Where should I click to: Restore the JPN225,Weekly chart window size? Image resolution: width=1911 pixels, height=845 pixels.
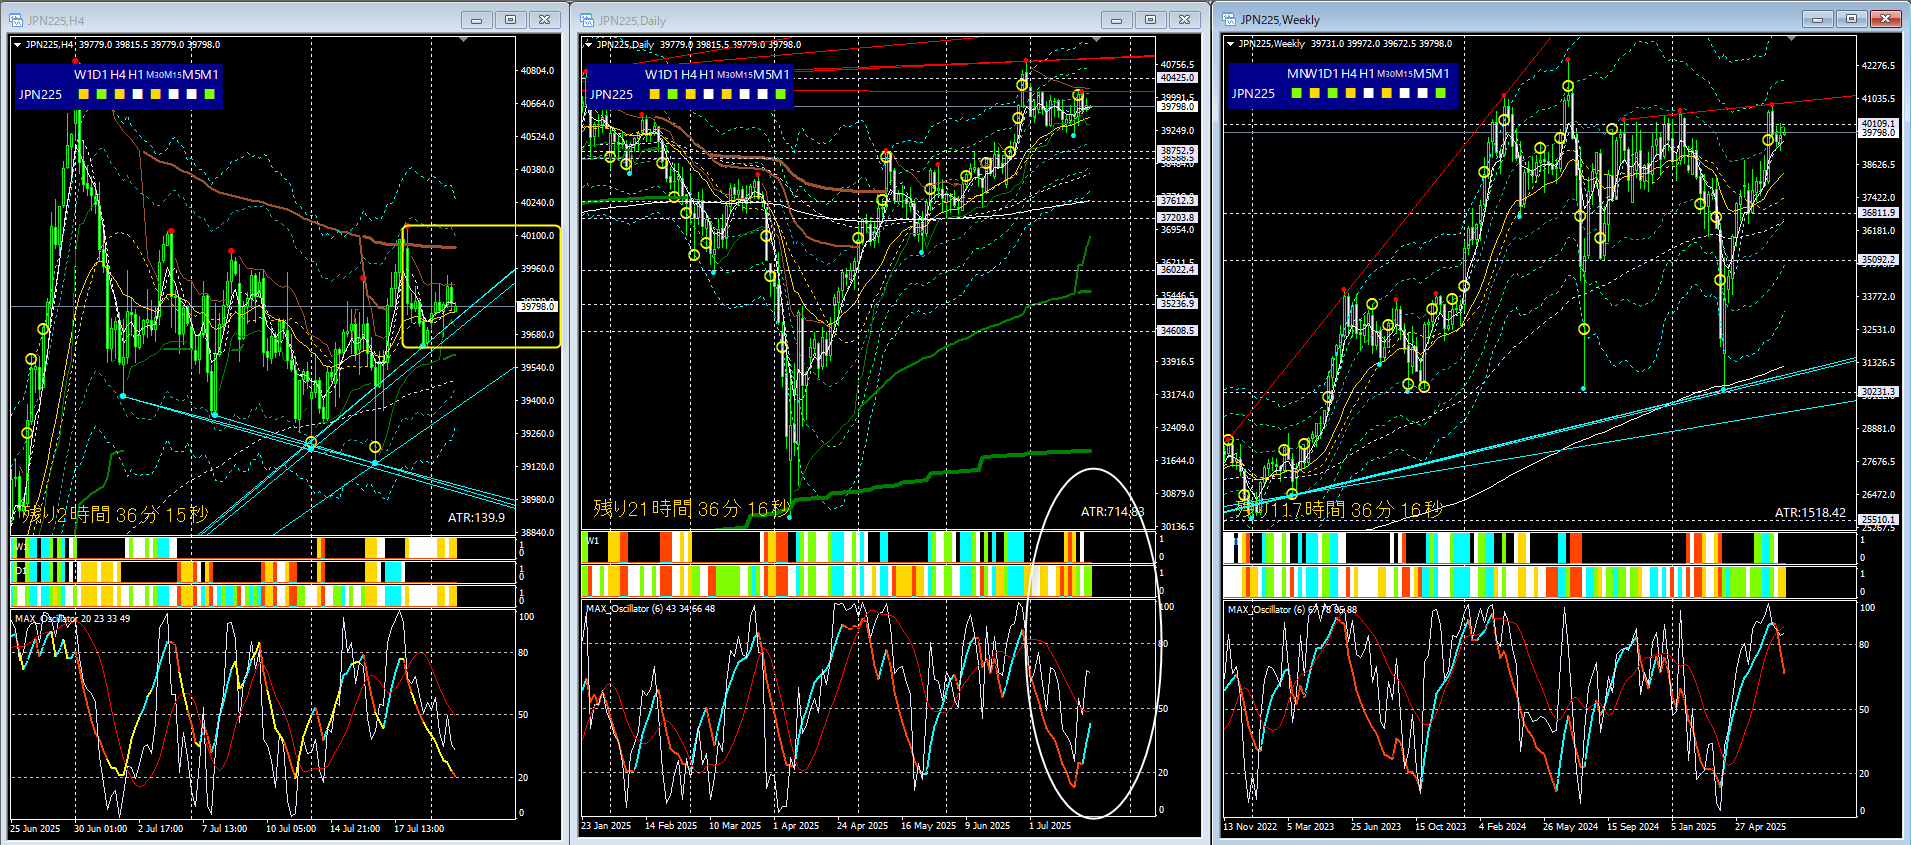click(x=1851, y=19)
